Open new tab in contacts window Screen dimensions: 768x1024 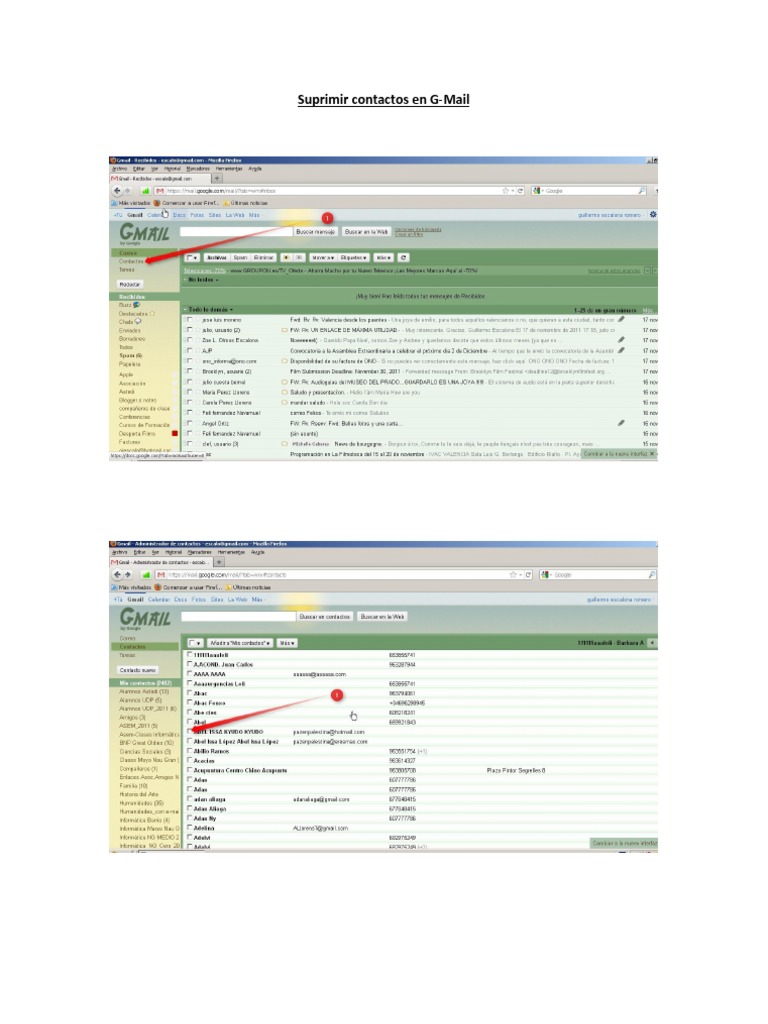tap(219, 562)
